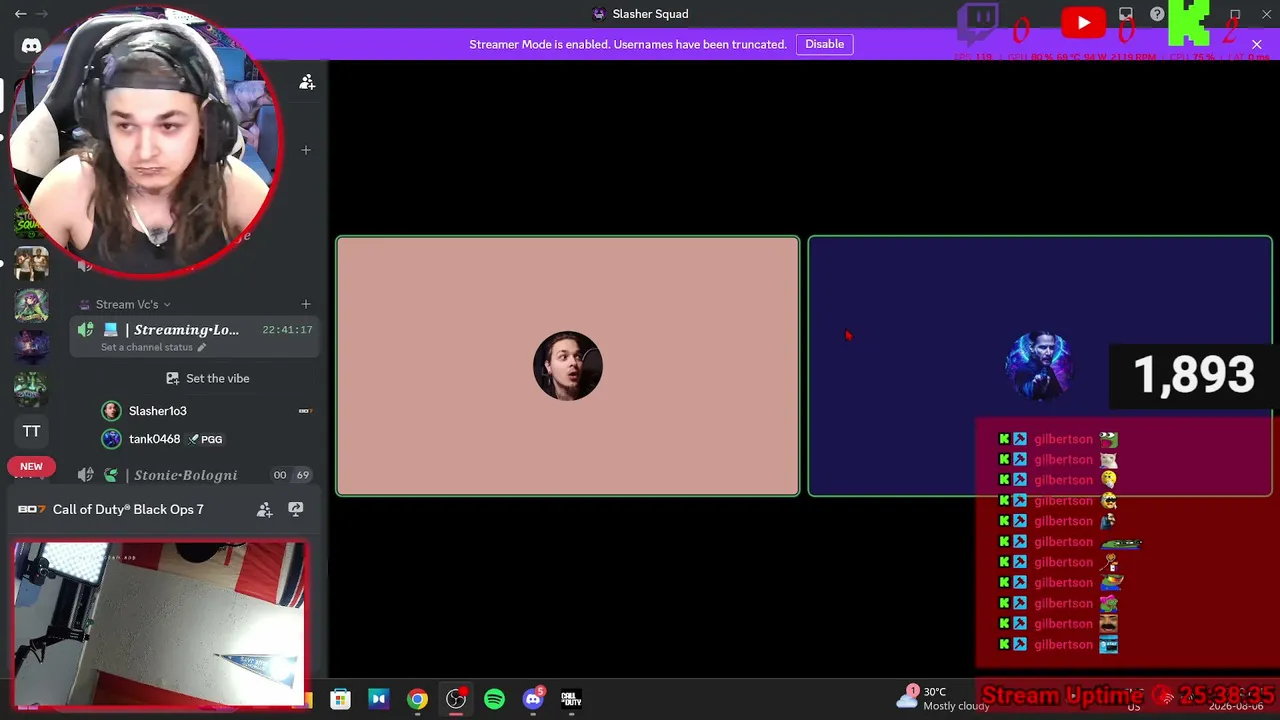Open the Streaming·Lo... voice channel
This screenshot has height=720, width=1280.
click(195, 337)
